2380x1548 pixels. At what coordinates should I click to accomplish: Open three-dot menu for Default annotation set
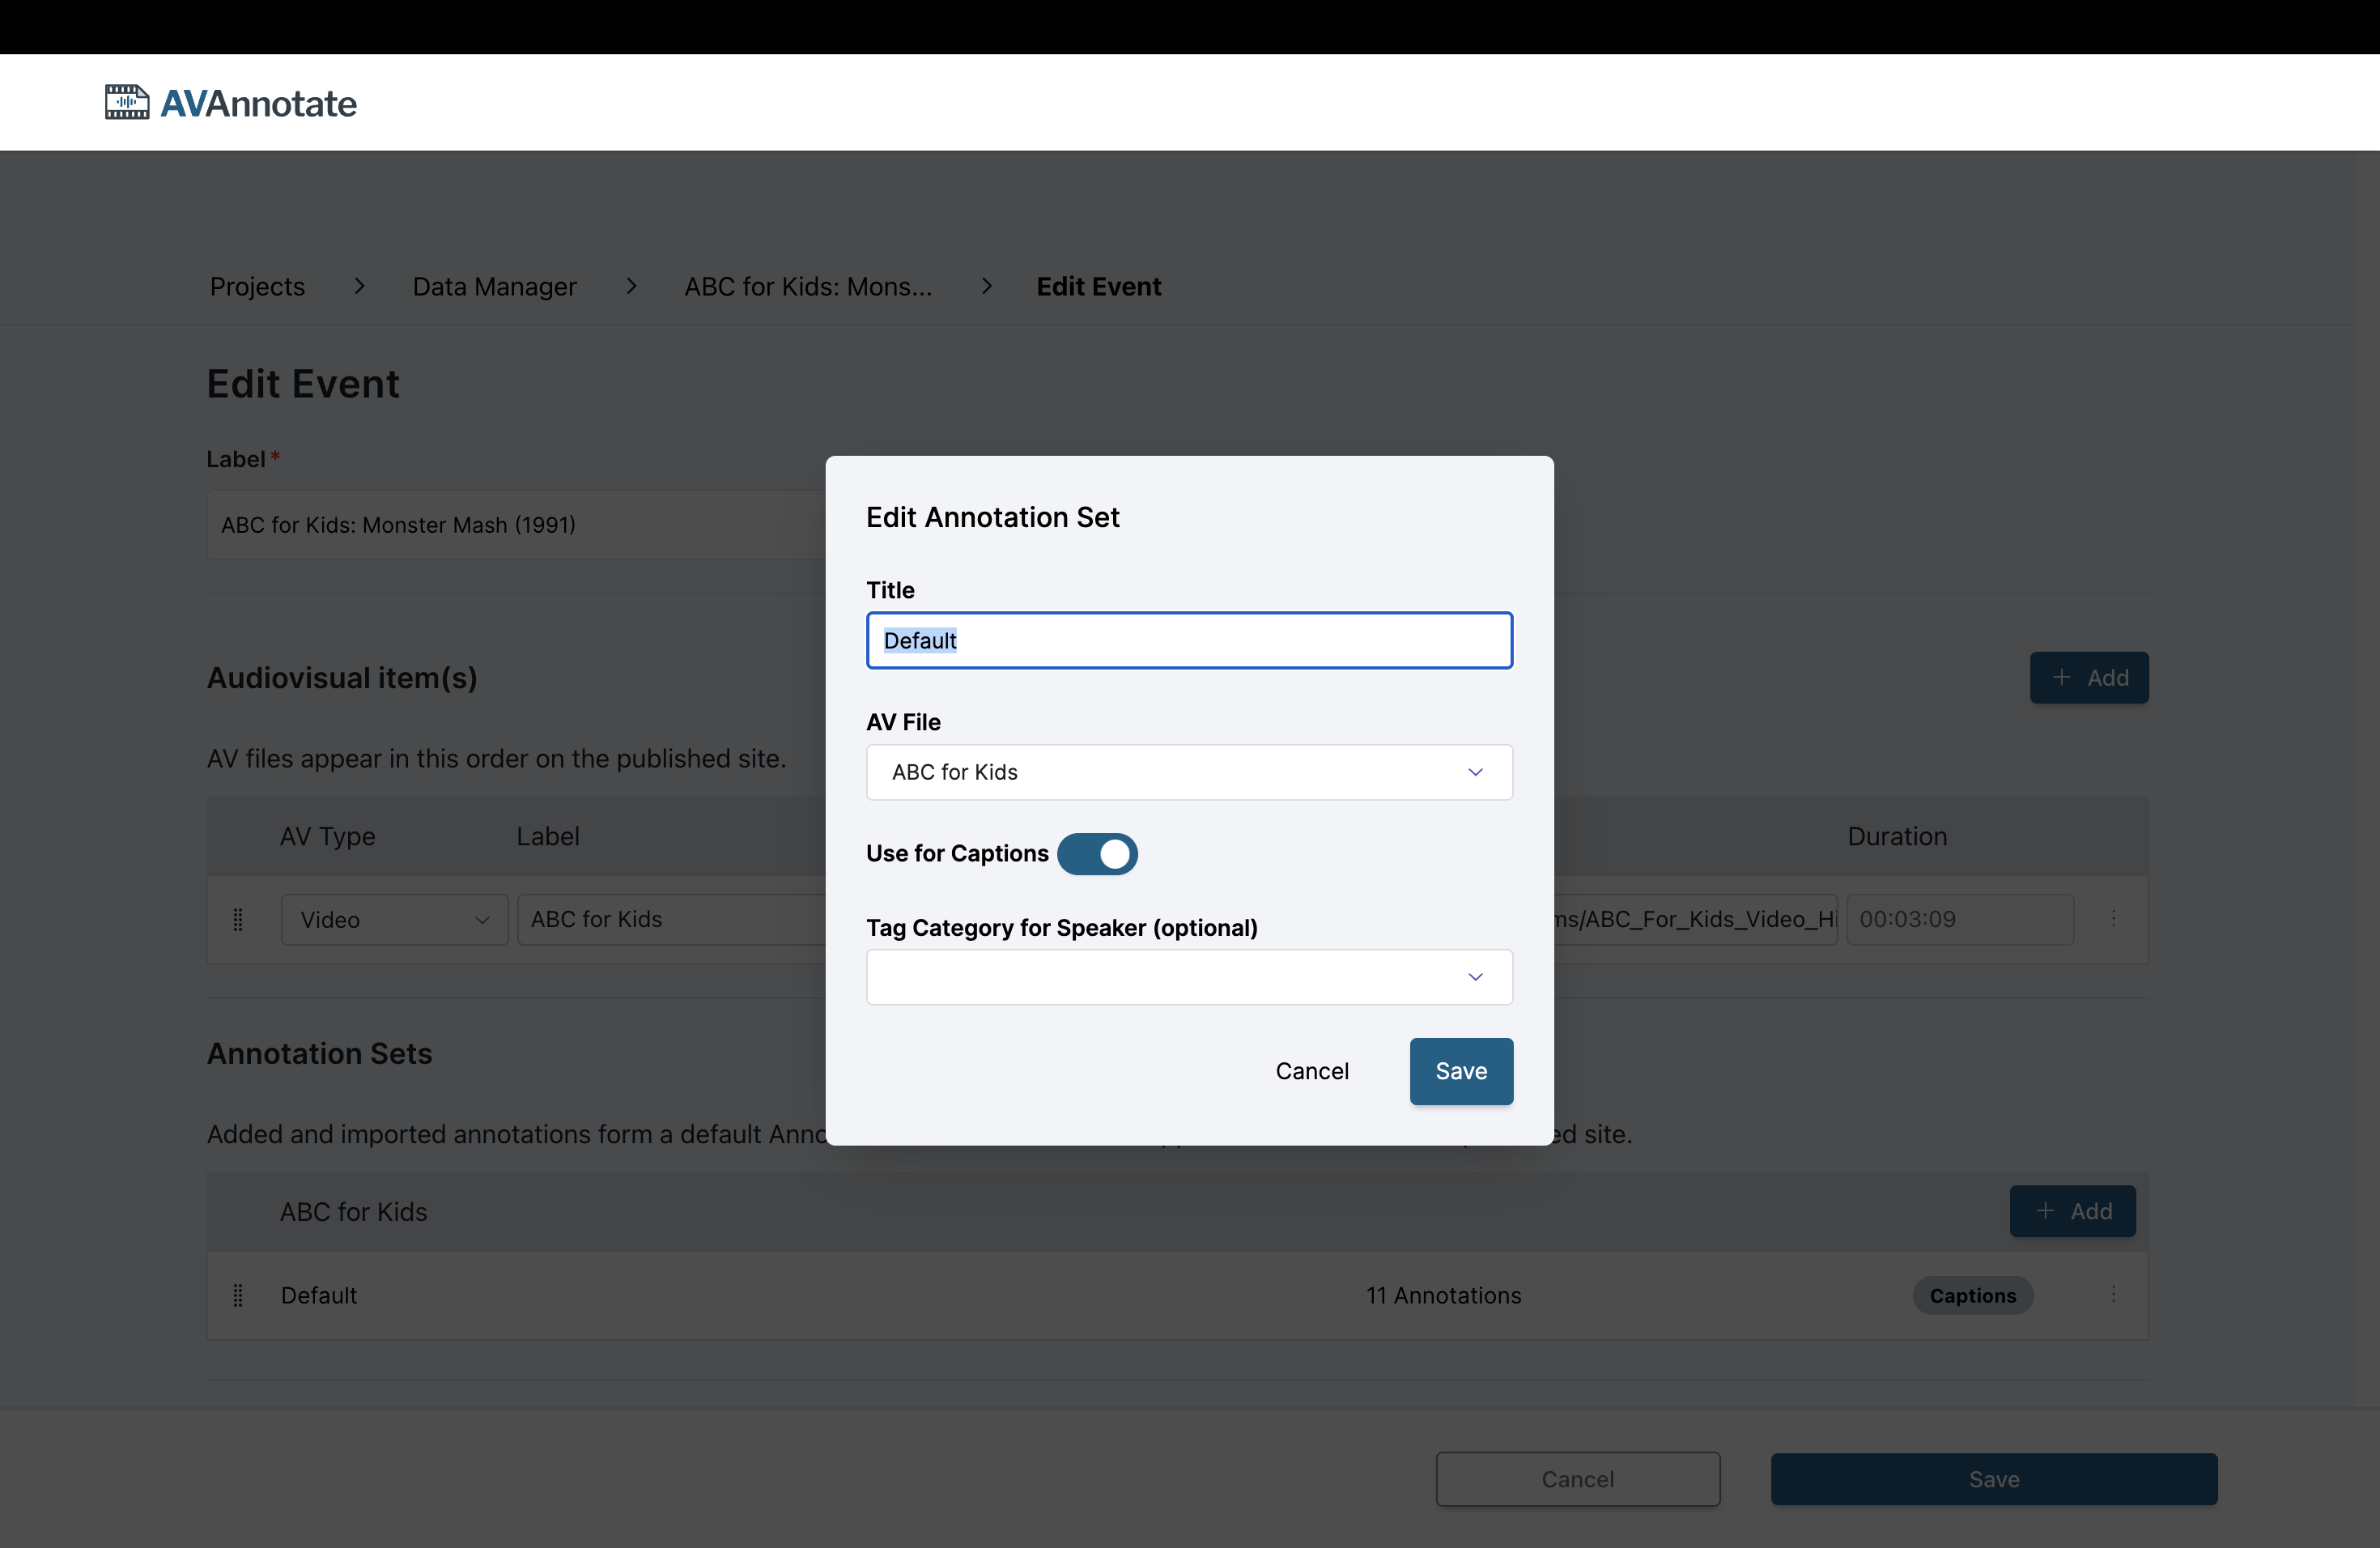[2112, 1294]
